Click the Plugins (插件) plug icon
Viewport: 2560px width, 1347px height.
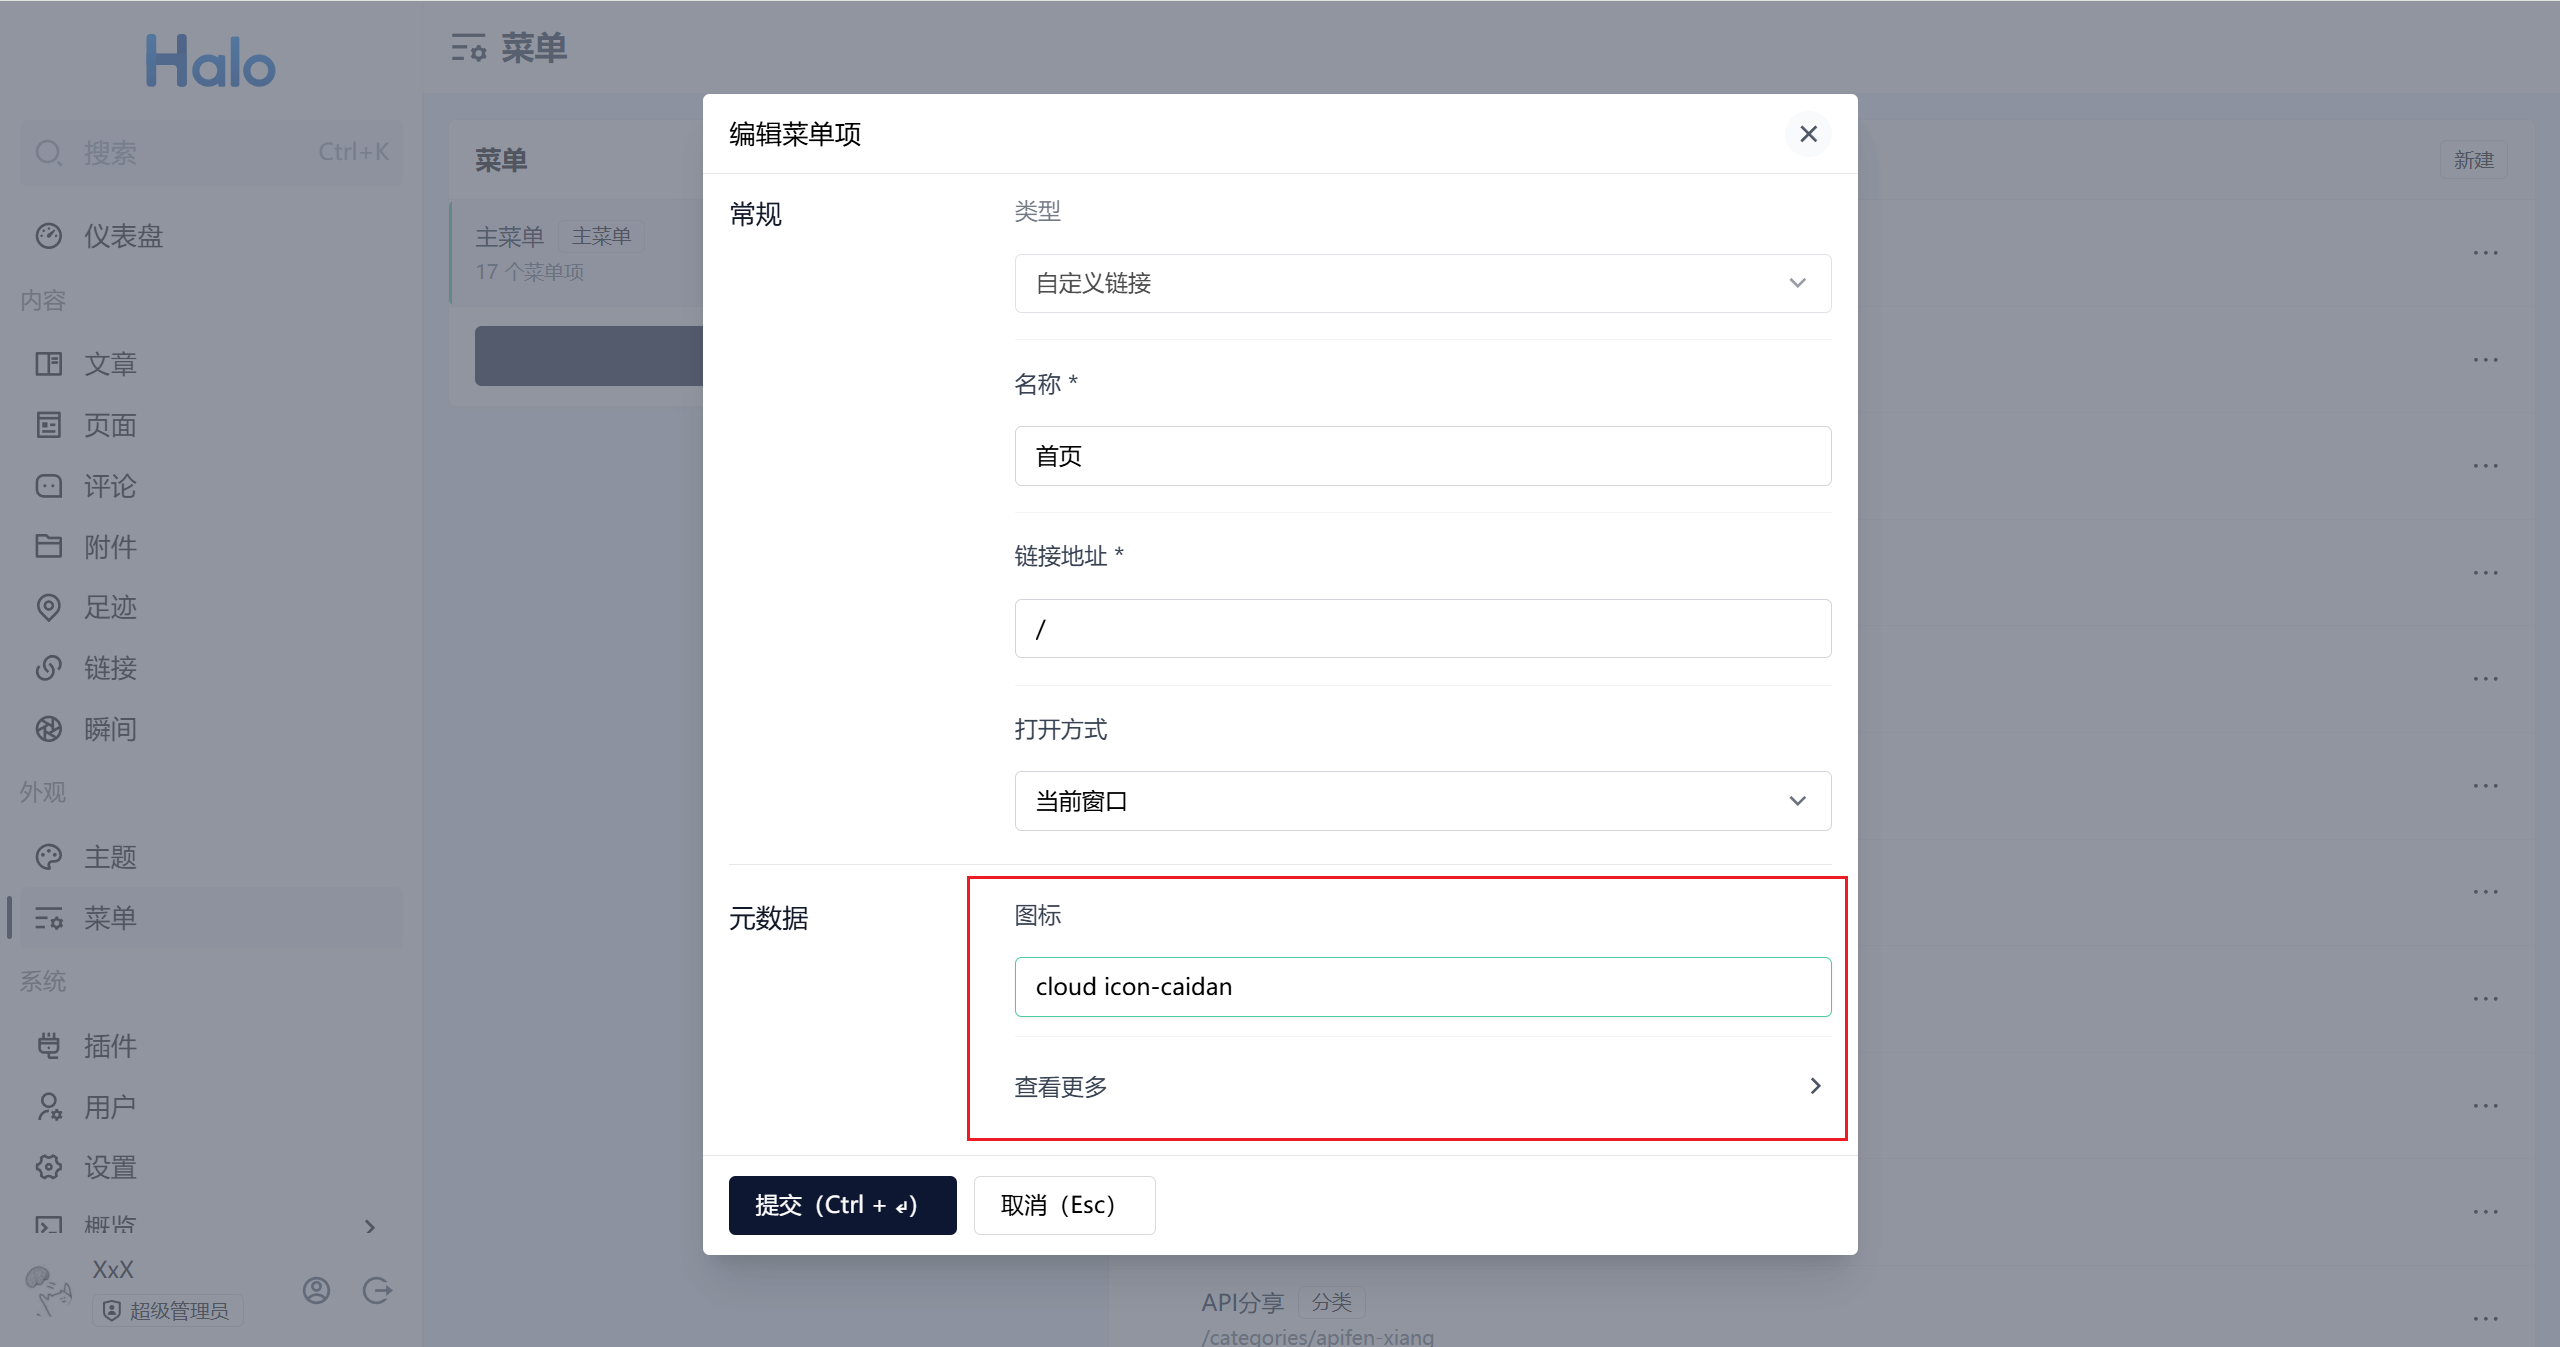pyautogui.click(x=48, y=1046)
